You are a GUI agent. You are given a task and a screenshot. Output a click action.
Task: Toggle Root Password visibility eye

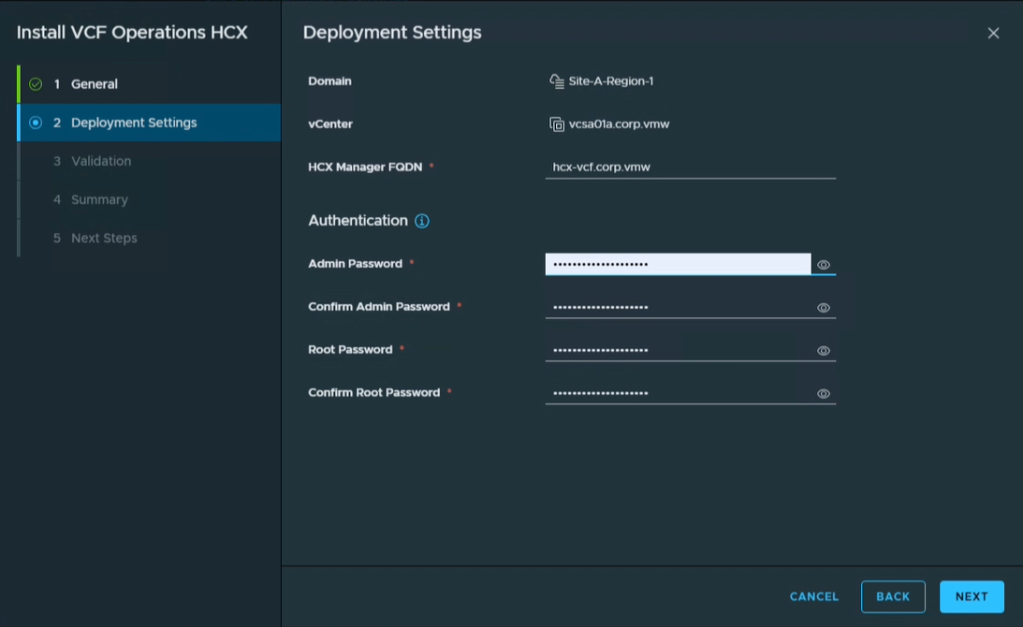click(823, 351)
